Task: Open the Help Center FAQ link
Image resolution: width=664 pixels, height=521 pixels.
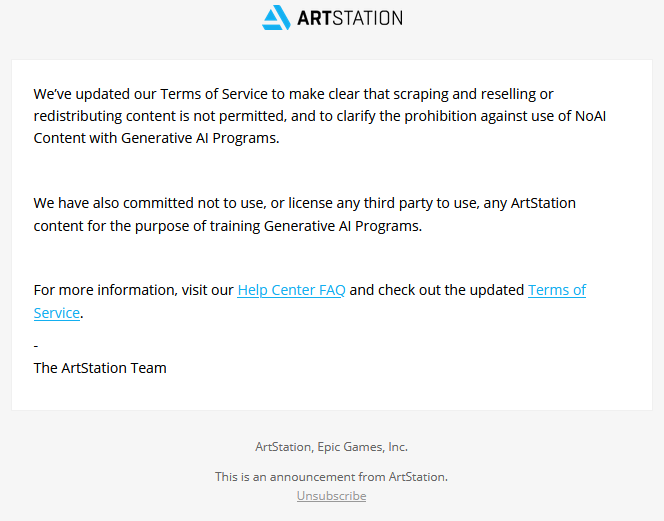Action: [x=291, y=290]
